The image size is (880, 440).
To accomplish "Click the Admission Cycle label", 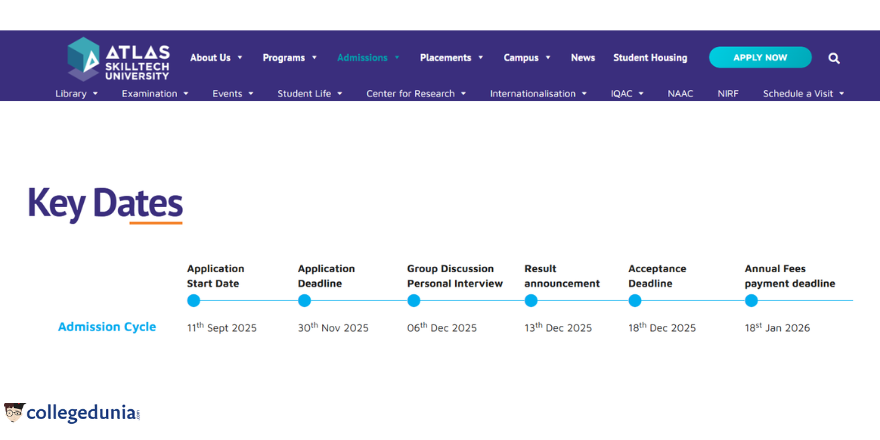I will [x=107, y=327].
